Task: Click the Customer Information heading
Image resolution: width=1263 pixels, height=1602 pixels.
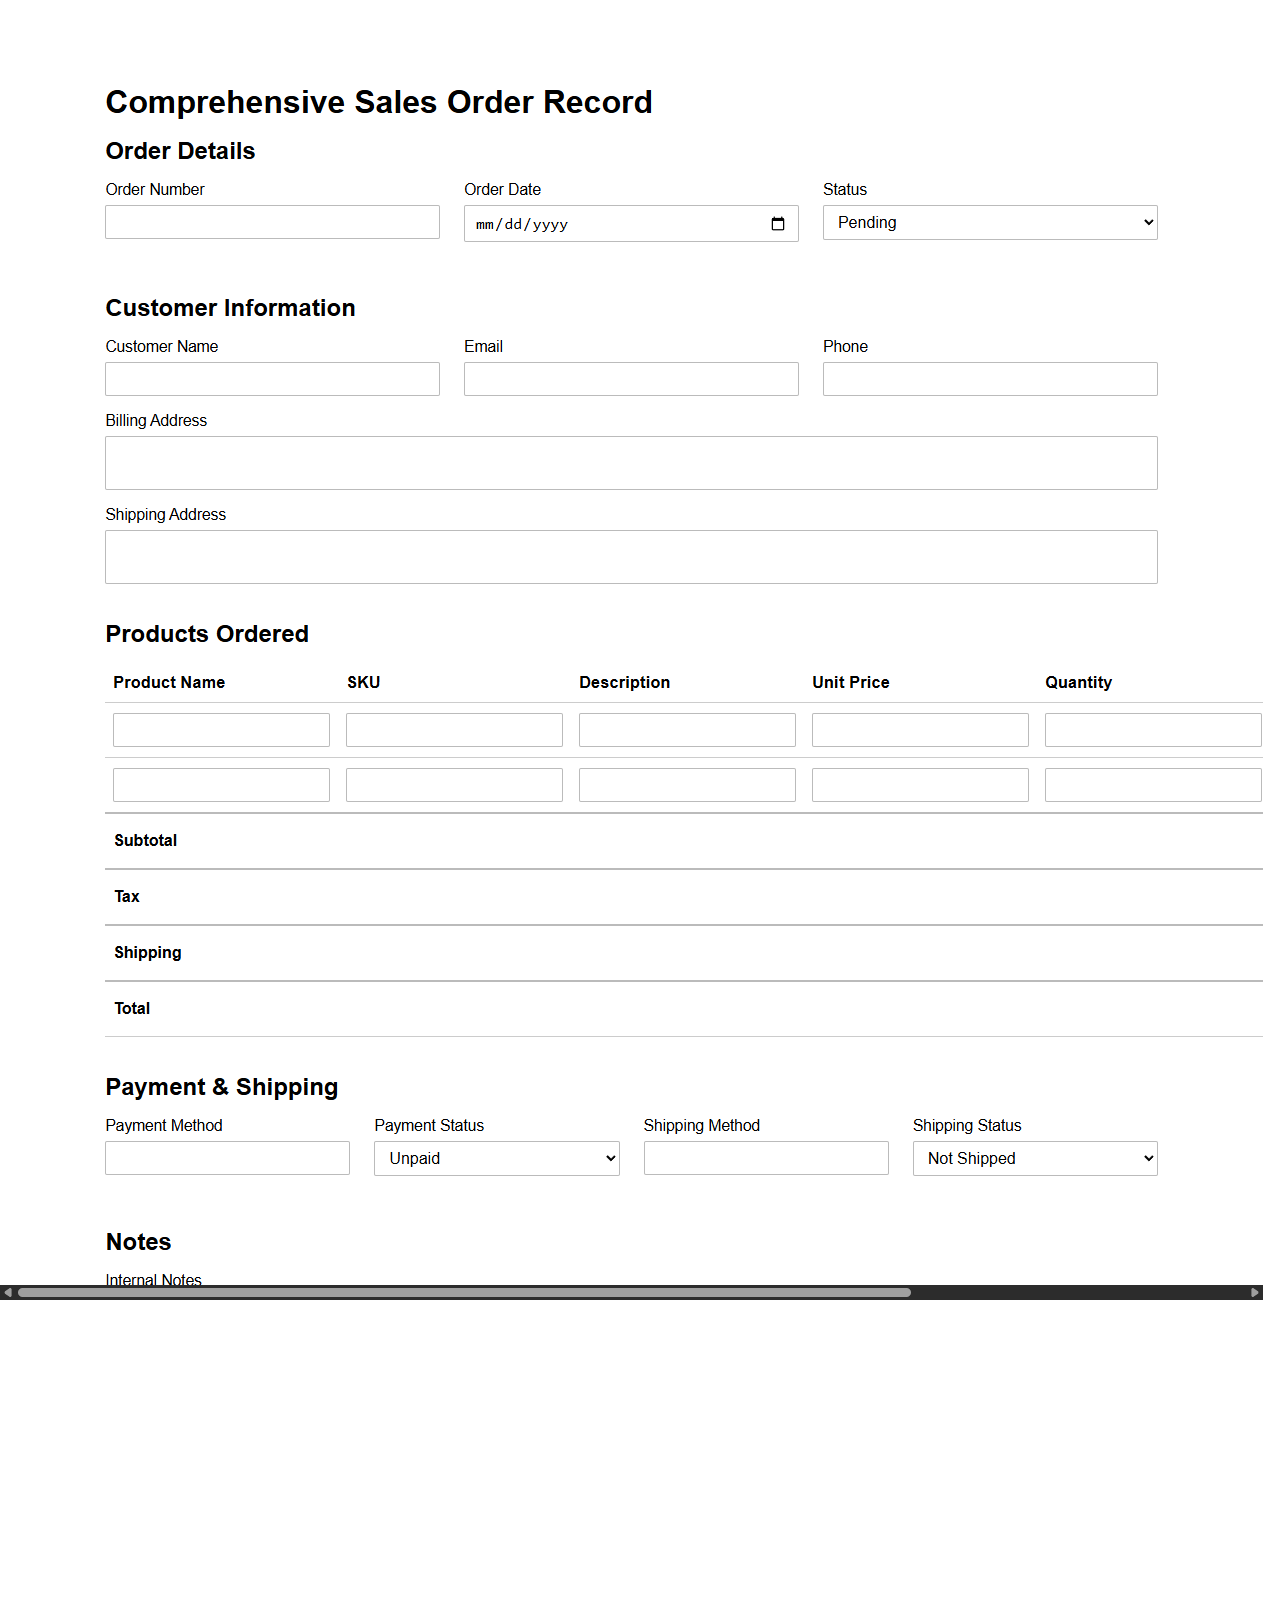Action: click(x=231, y=308)
